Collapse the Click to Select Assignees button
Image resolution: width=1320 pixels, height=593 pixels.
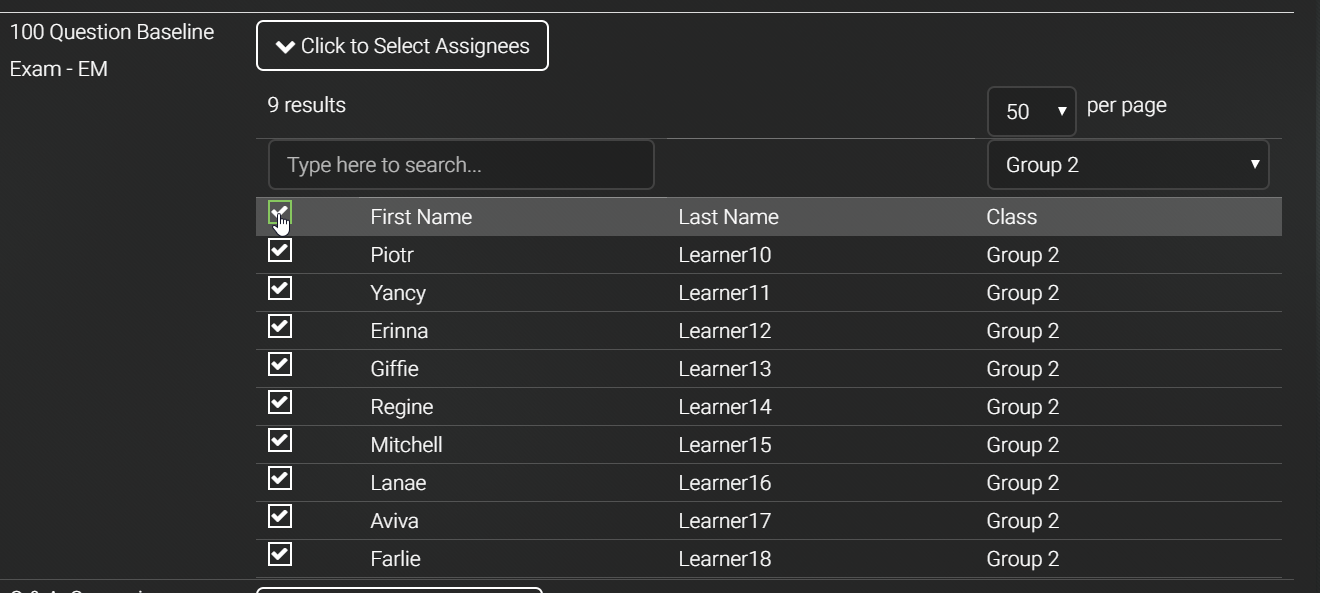click(x=402, y=46)
